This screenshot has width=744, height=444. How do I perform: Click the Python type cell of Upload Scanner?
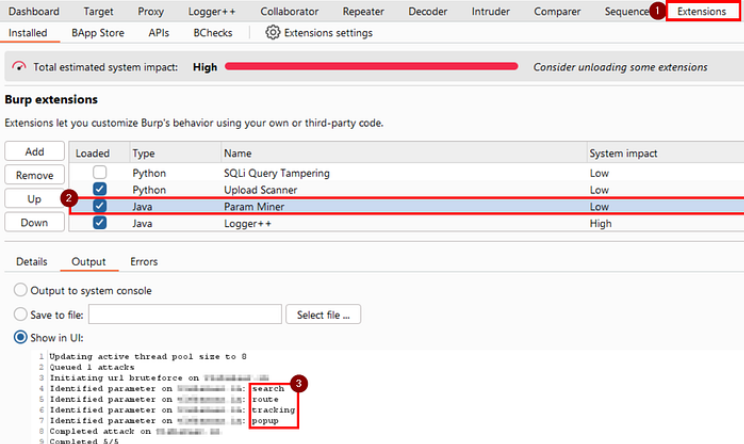[x=149, y=190]
